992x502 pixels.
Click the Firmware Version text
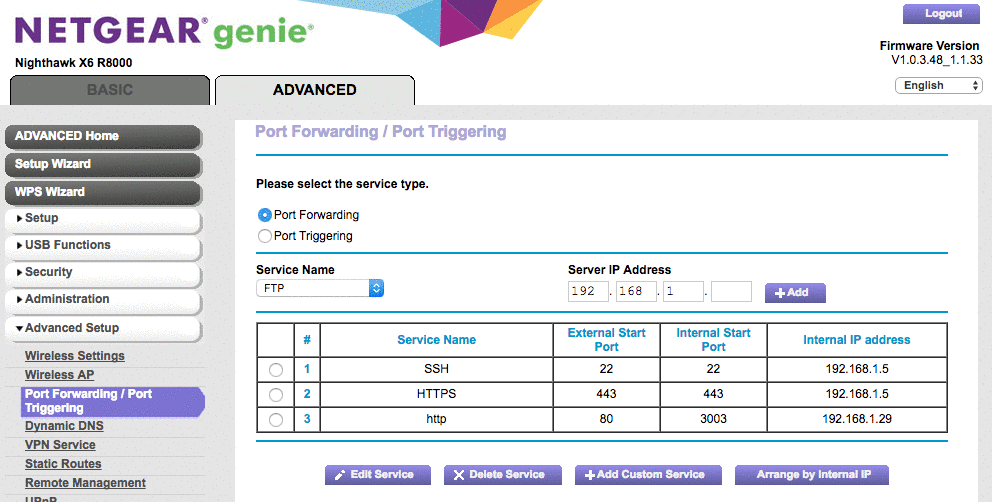(930, 46)
